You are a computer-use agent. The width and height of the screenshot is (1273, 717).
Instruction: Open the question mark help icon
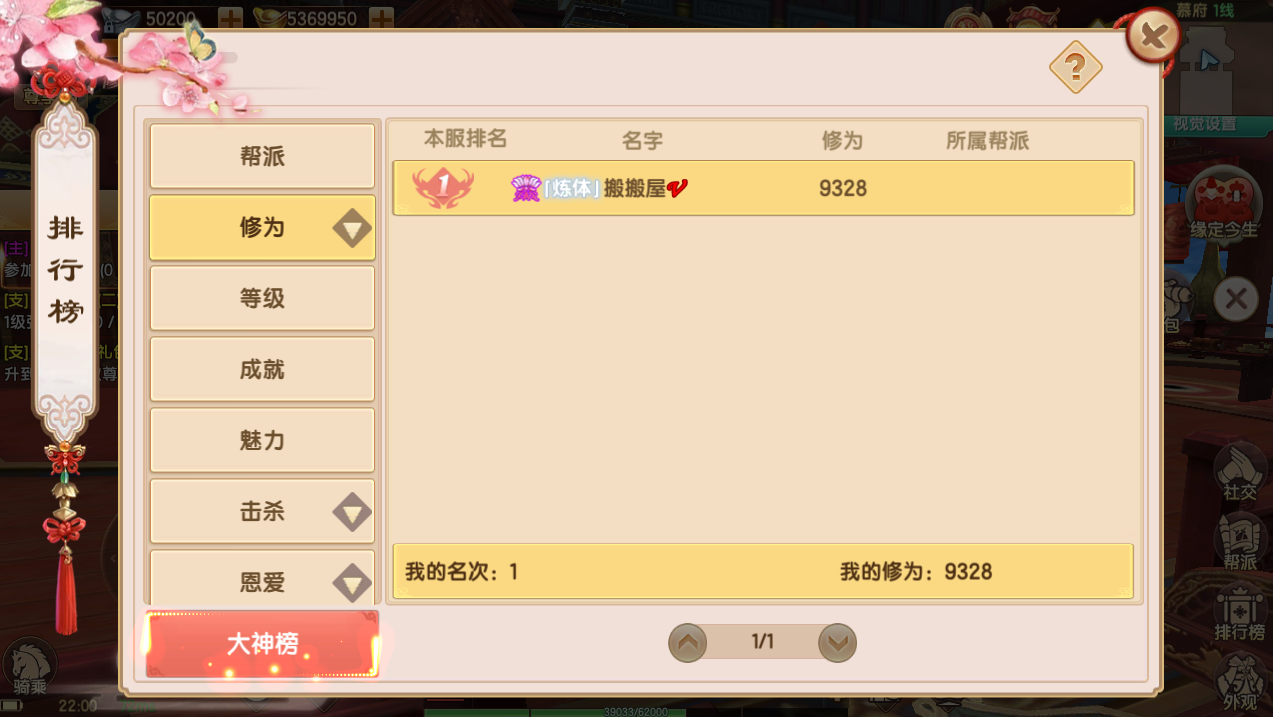pos(1075,68)
